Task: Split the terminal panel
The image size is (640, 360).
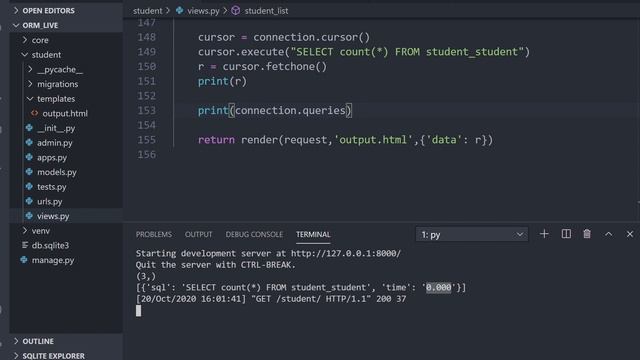Action: [x=566, y=234]
